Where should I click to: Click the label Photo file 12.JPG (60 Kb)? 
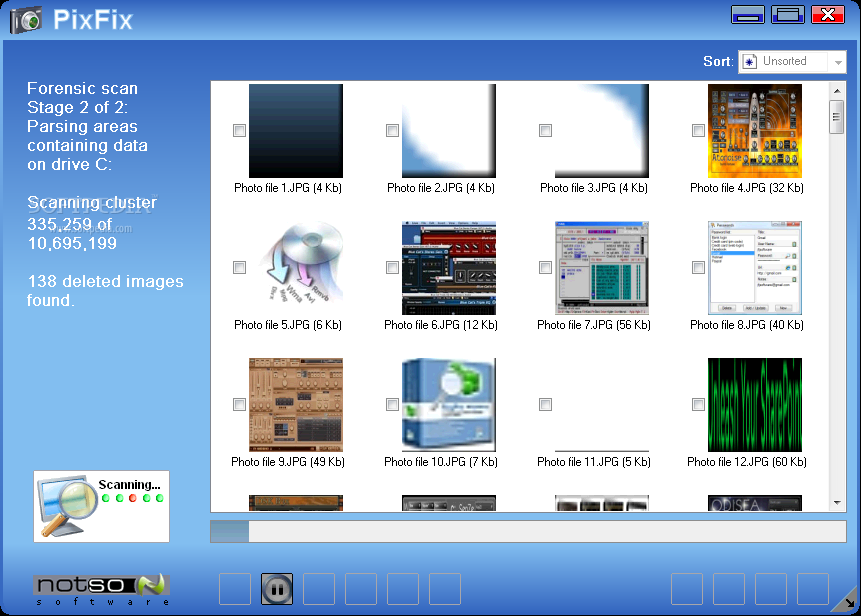pos(747,462)
